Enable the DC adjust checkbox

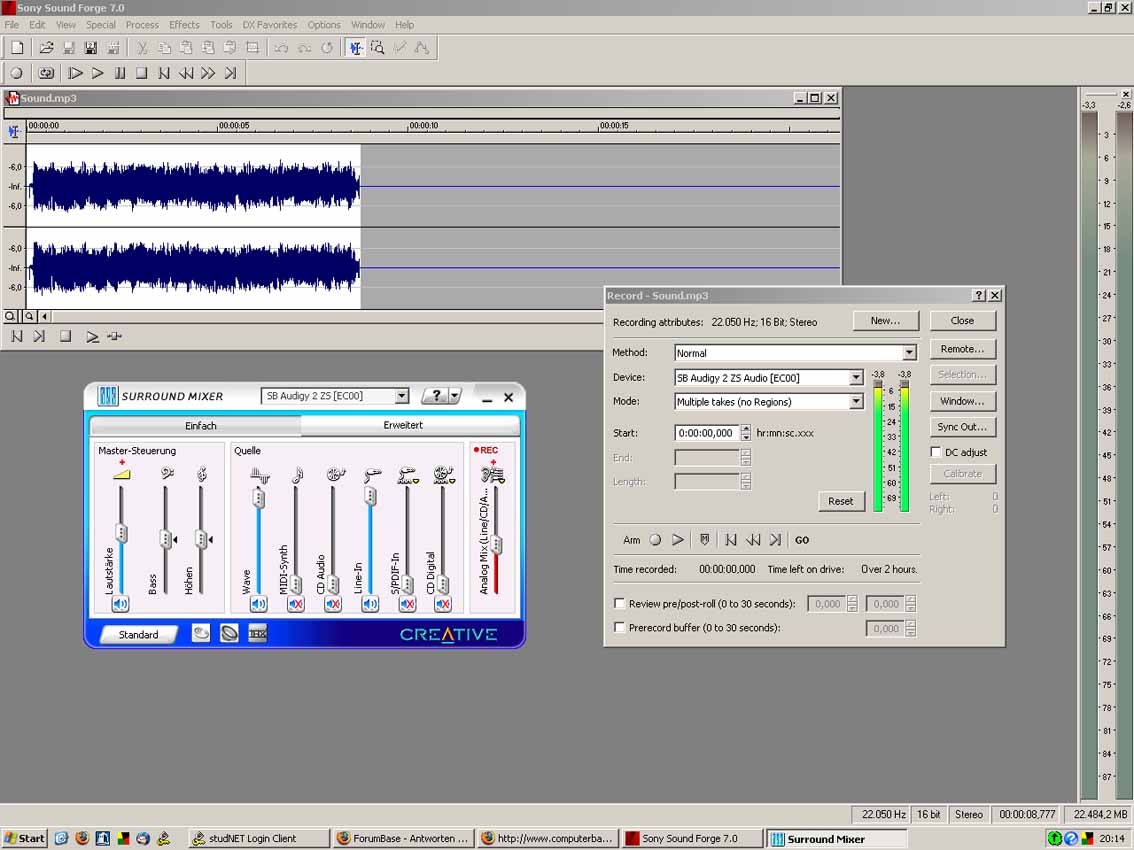[936, 452]
